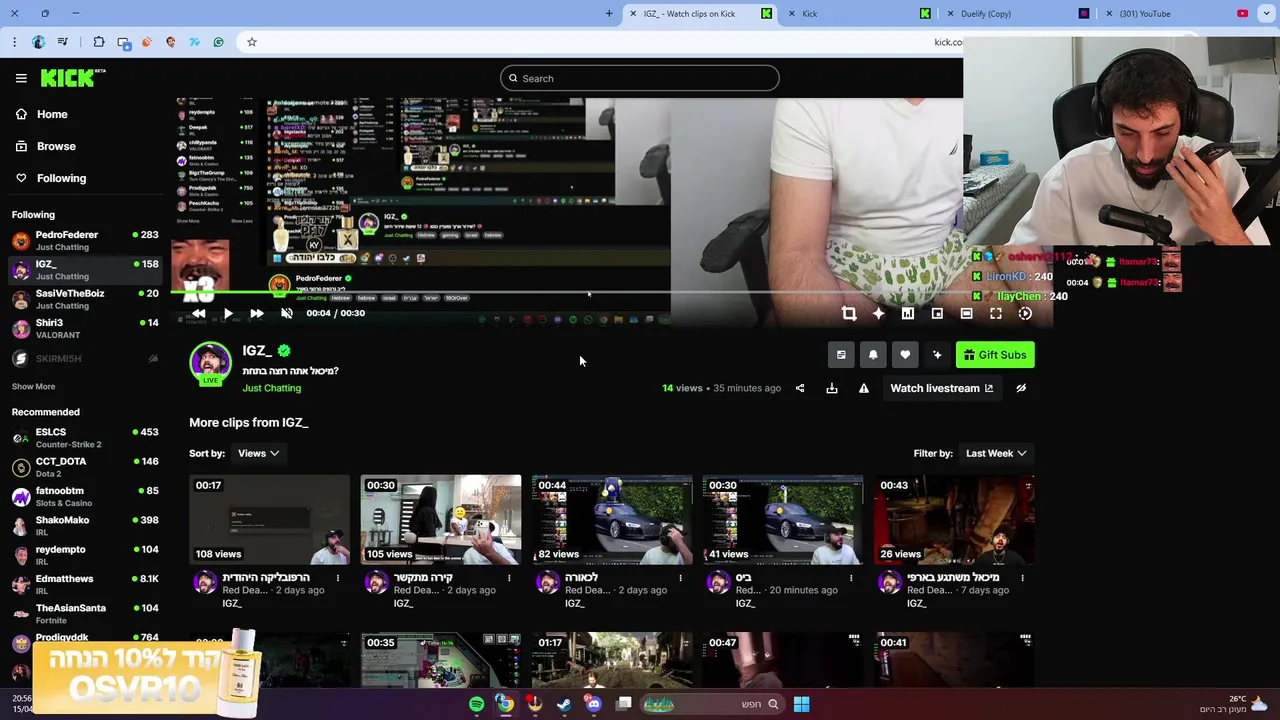Download the clip

pos(832,388)
